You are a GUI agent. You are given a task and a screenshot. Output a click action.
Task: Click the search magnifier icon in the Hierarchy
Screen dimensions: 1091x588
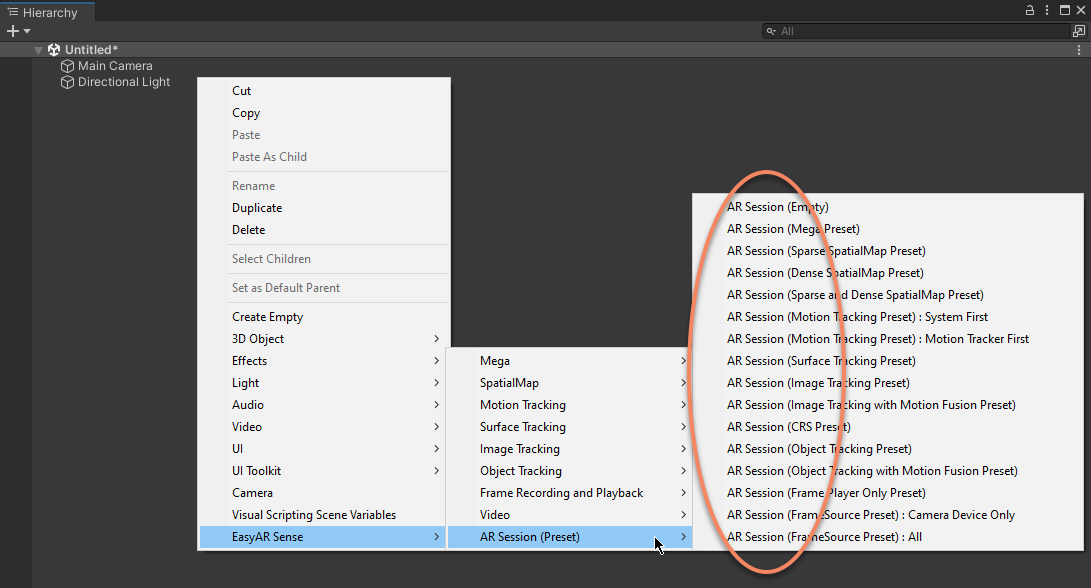pyautogui.click(x=772, y=31)
